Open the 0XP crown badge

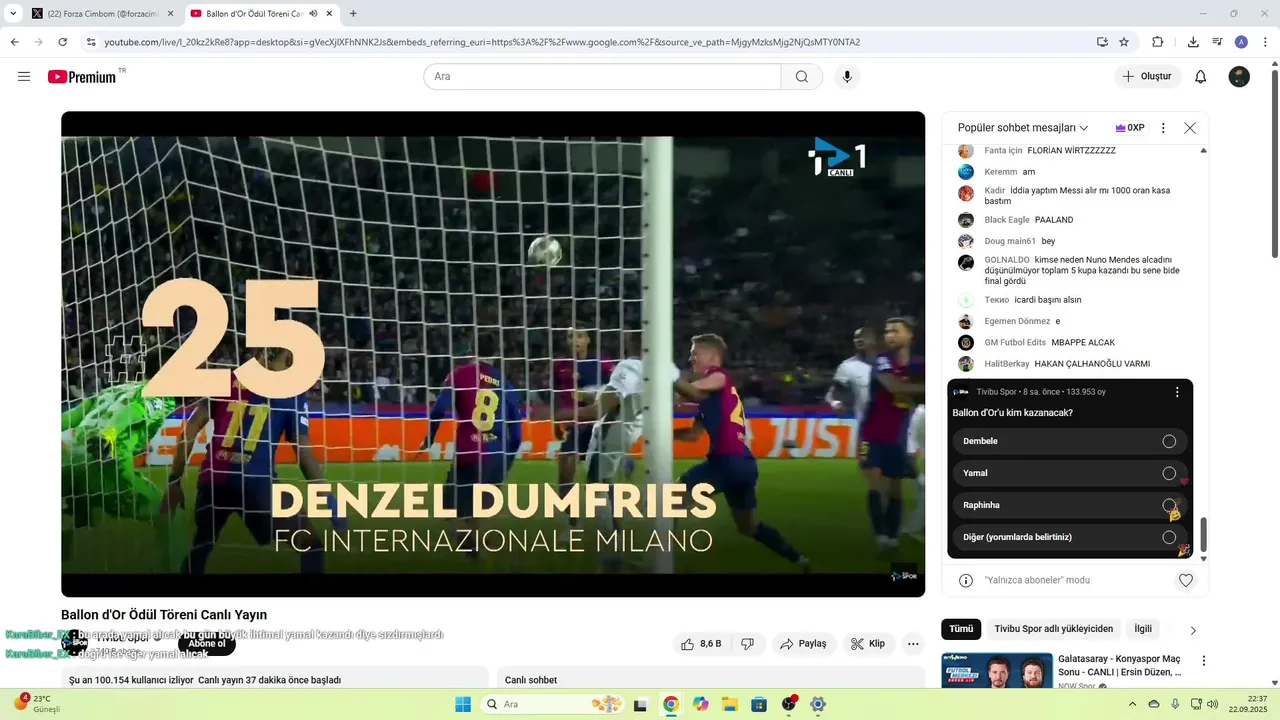[1130, 128]
